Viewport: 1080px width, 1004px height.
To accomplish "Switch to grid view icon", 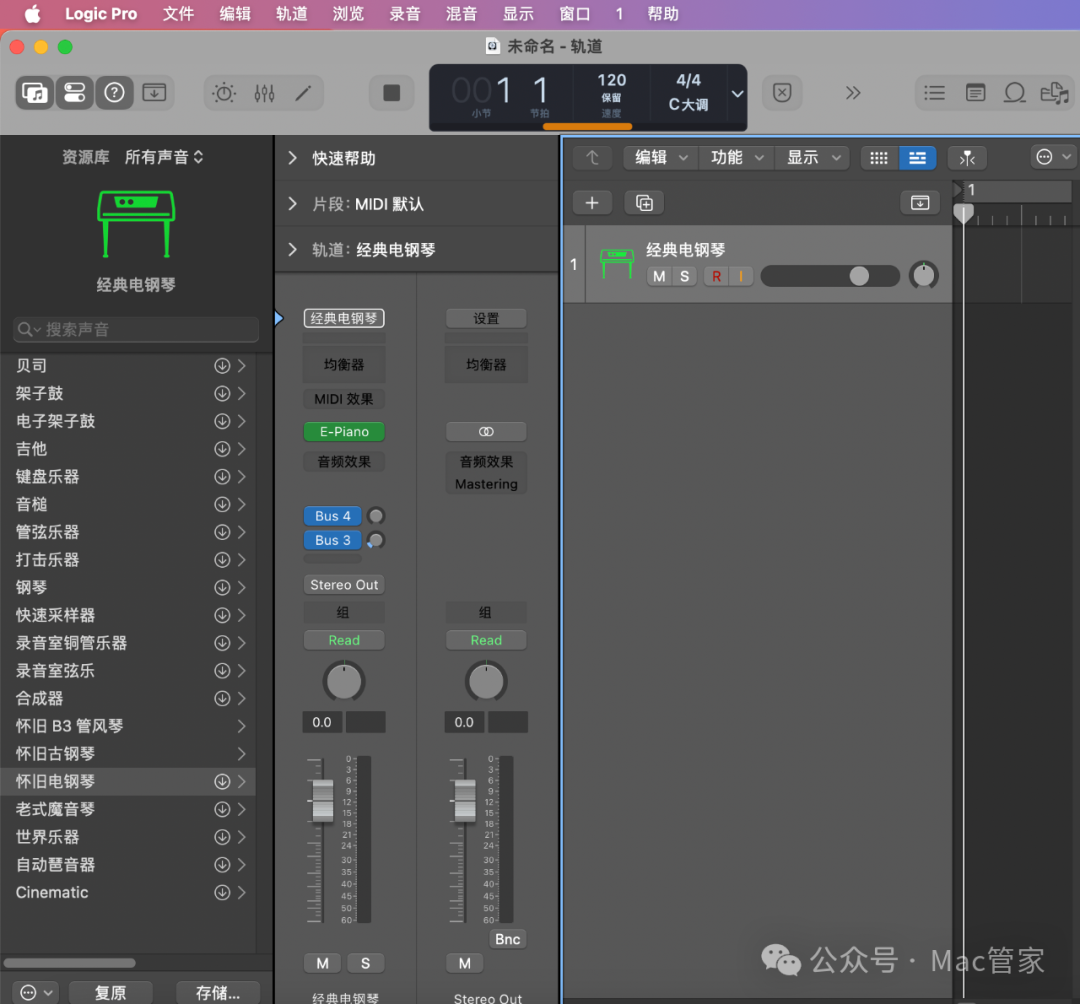I will [879, 158].
